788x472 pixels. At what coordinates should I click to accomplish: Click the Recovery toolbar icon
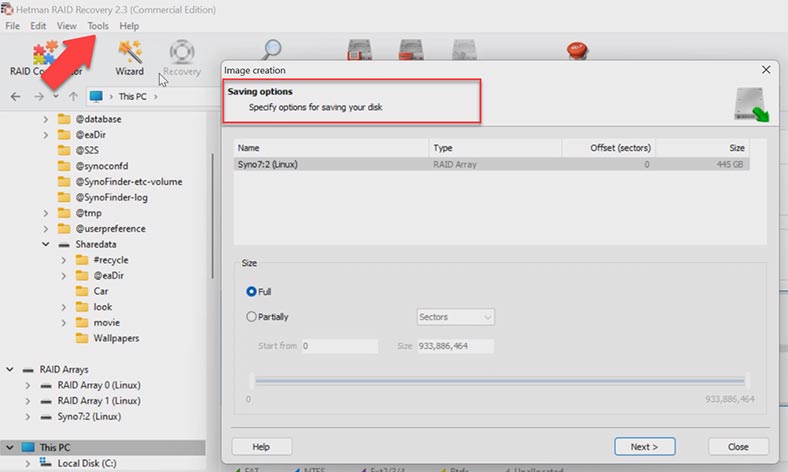click(181, 58)
